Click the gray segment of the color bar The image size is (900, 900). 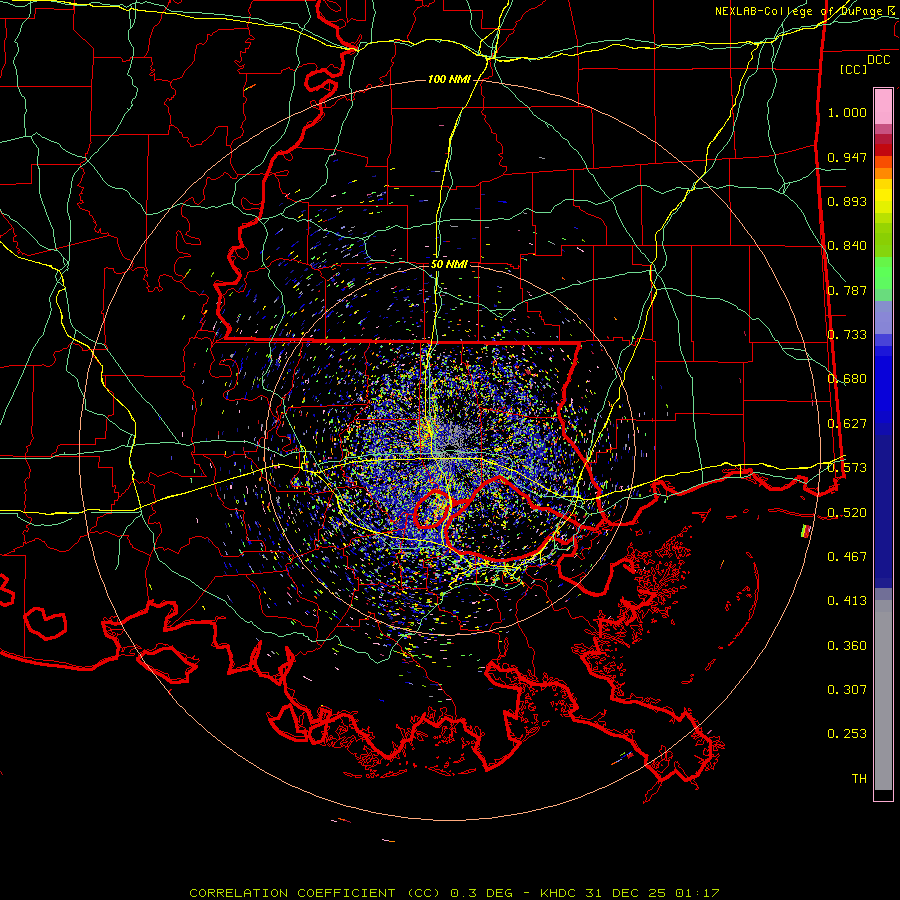pyautogui.click(x=883, y=695)
